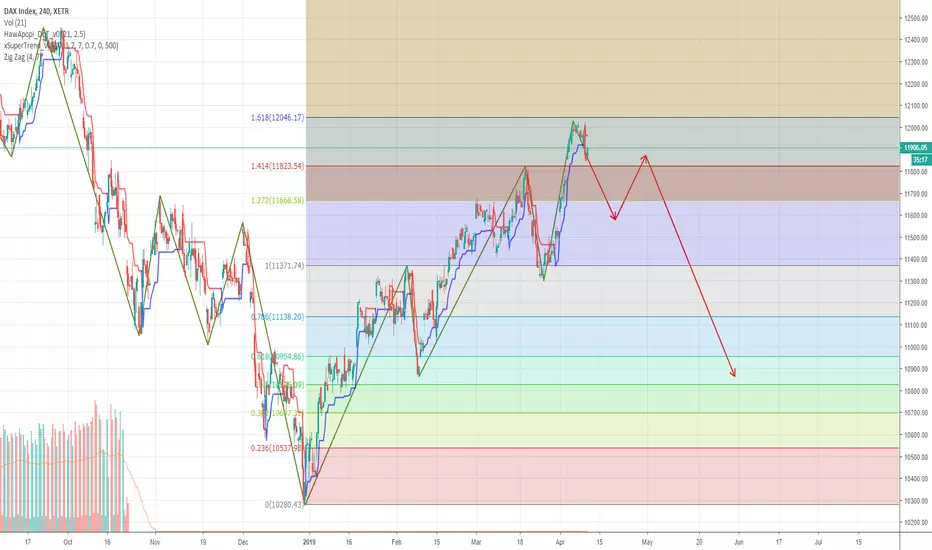932x550 pixels.
Task: Click Jul on the time axis
Action: point(818,542)
